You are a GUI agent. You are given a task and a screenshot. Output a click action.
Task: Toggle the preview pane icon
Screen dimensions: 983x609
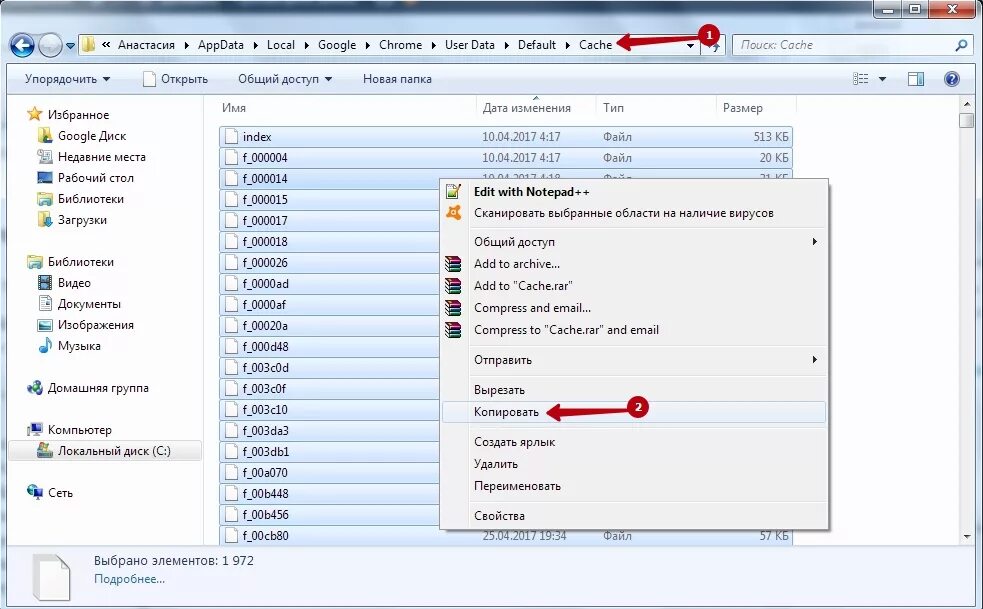(x=916, y=79)
